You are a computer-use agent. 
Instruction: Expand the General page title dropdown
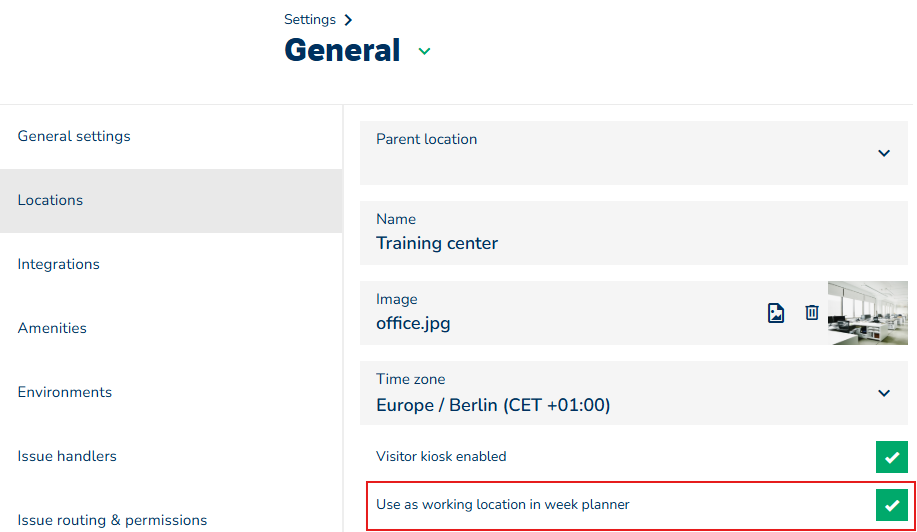click(x=424, y=51)
